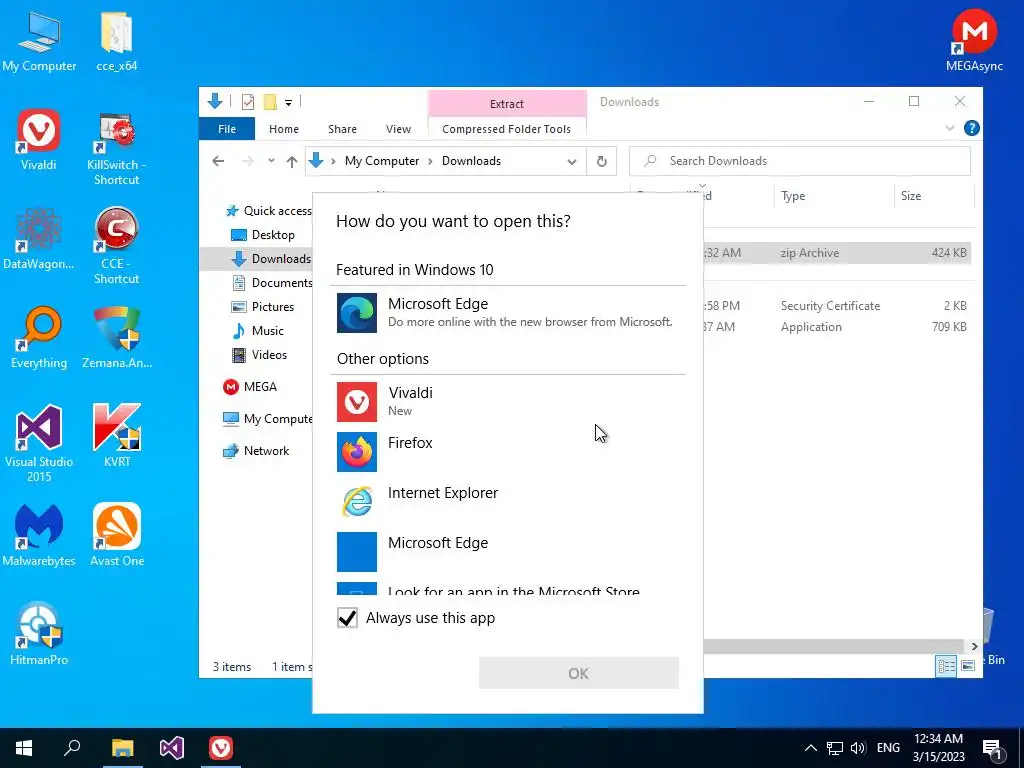
Task: Open the Everything search shortcut
Action: pos(39,338)
